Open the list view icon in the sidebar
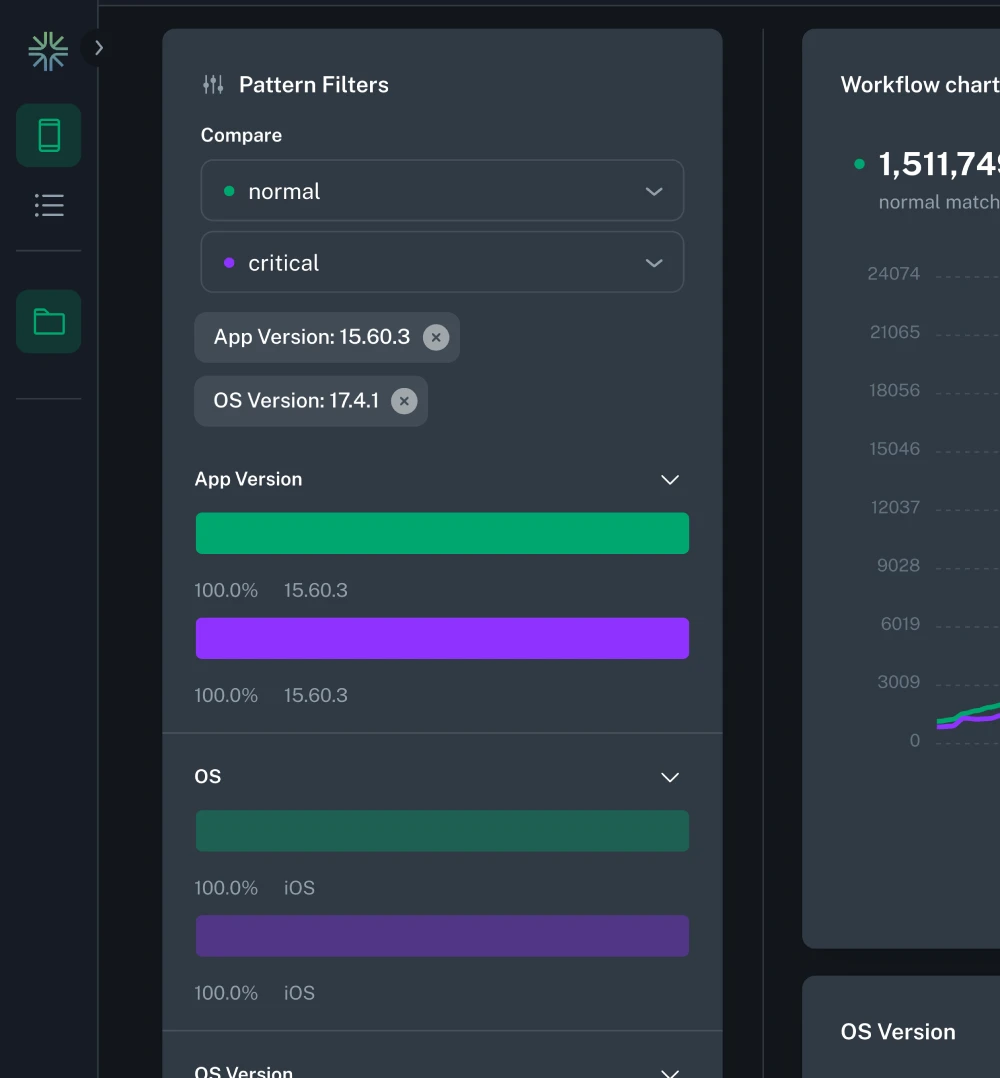This screenshot has height=1078, width=1000. coord(48,205)
